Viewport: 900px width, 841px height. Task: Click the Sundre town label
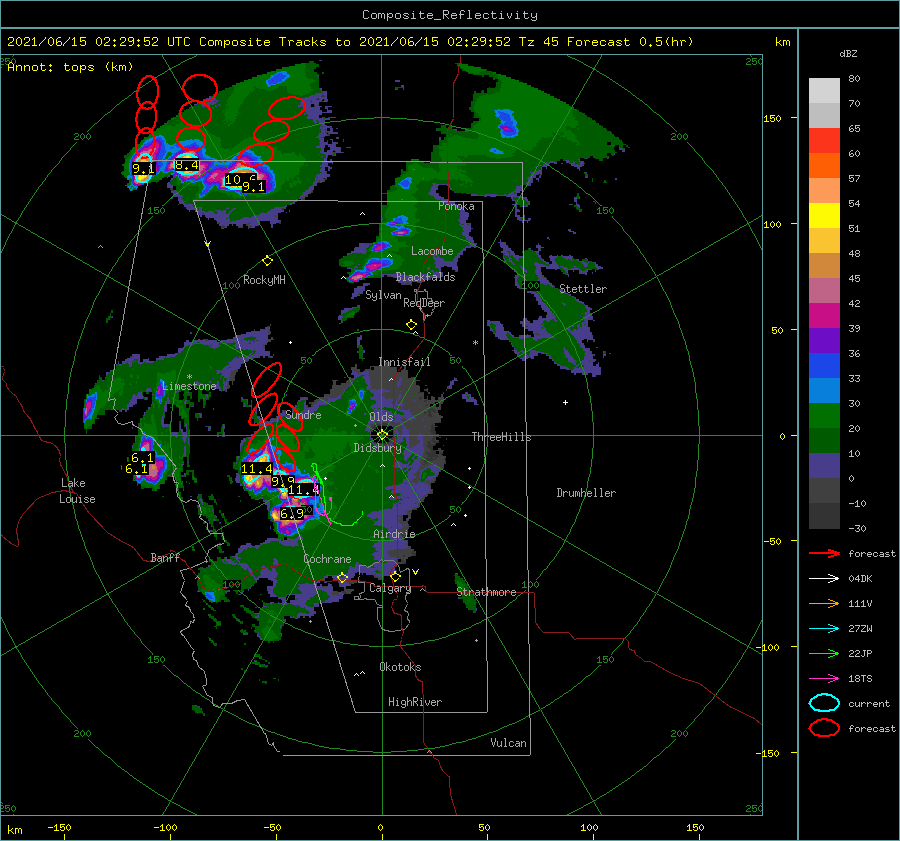pyautogui.click(x=303, y=415)
